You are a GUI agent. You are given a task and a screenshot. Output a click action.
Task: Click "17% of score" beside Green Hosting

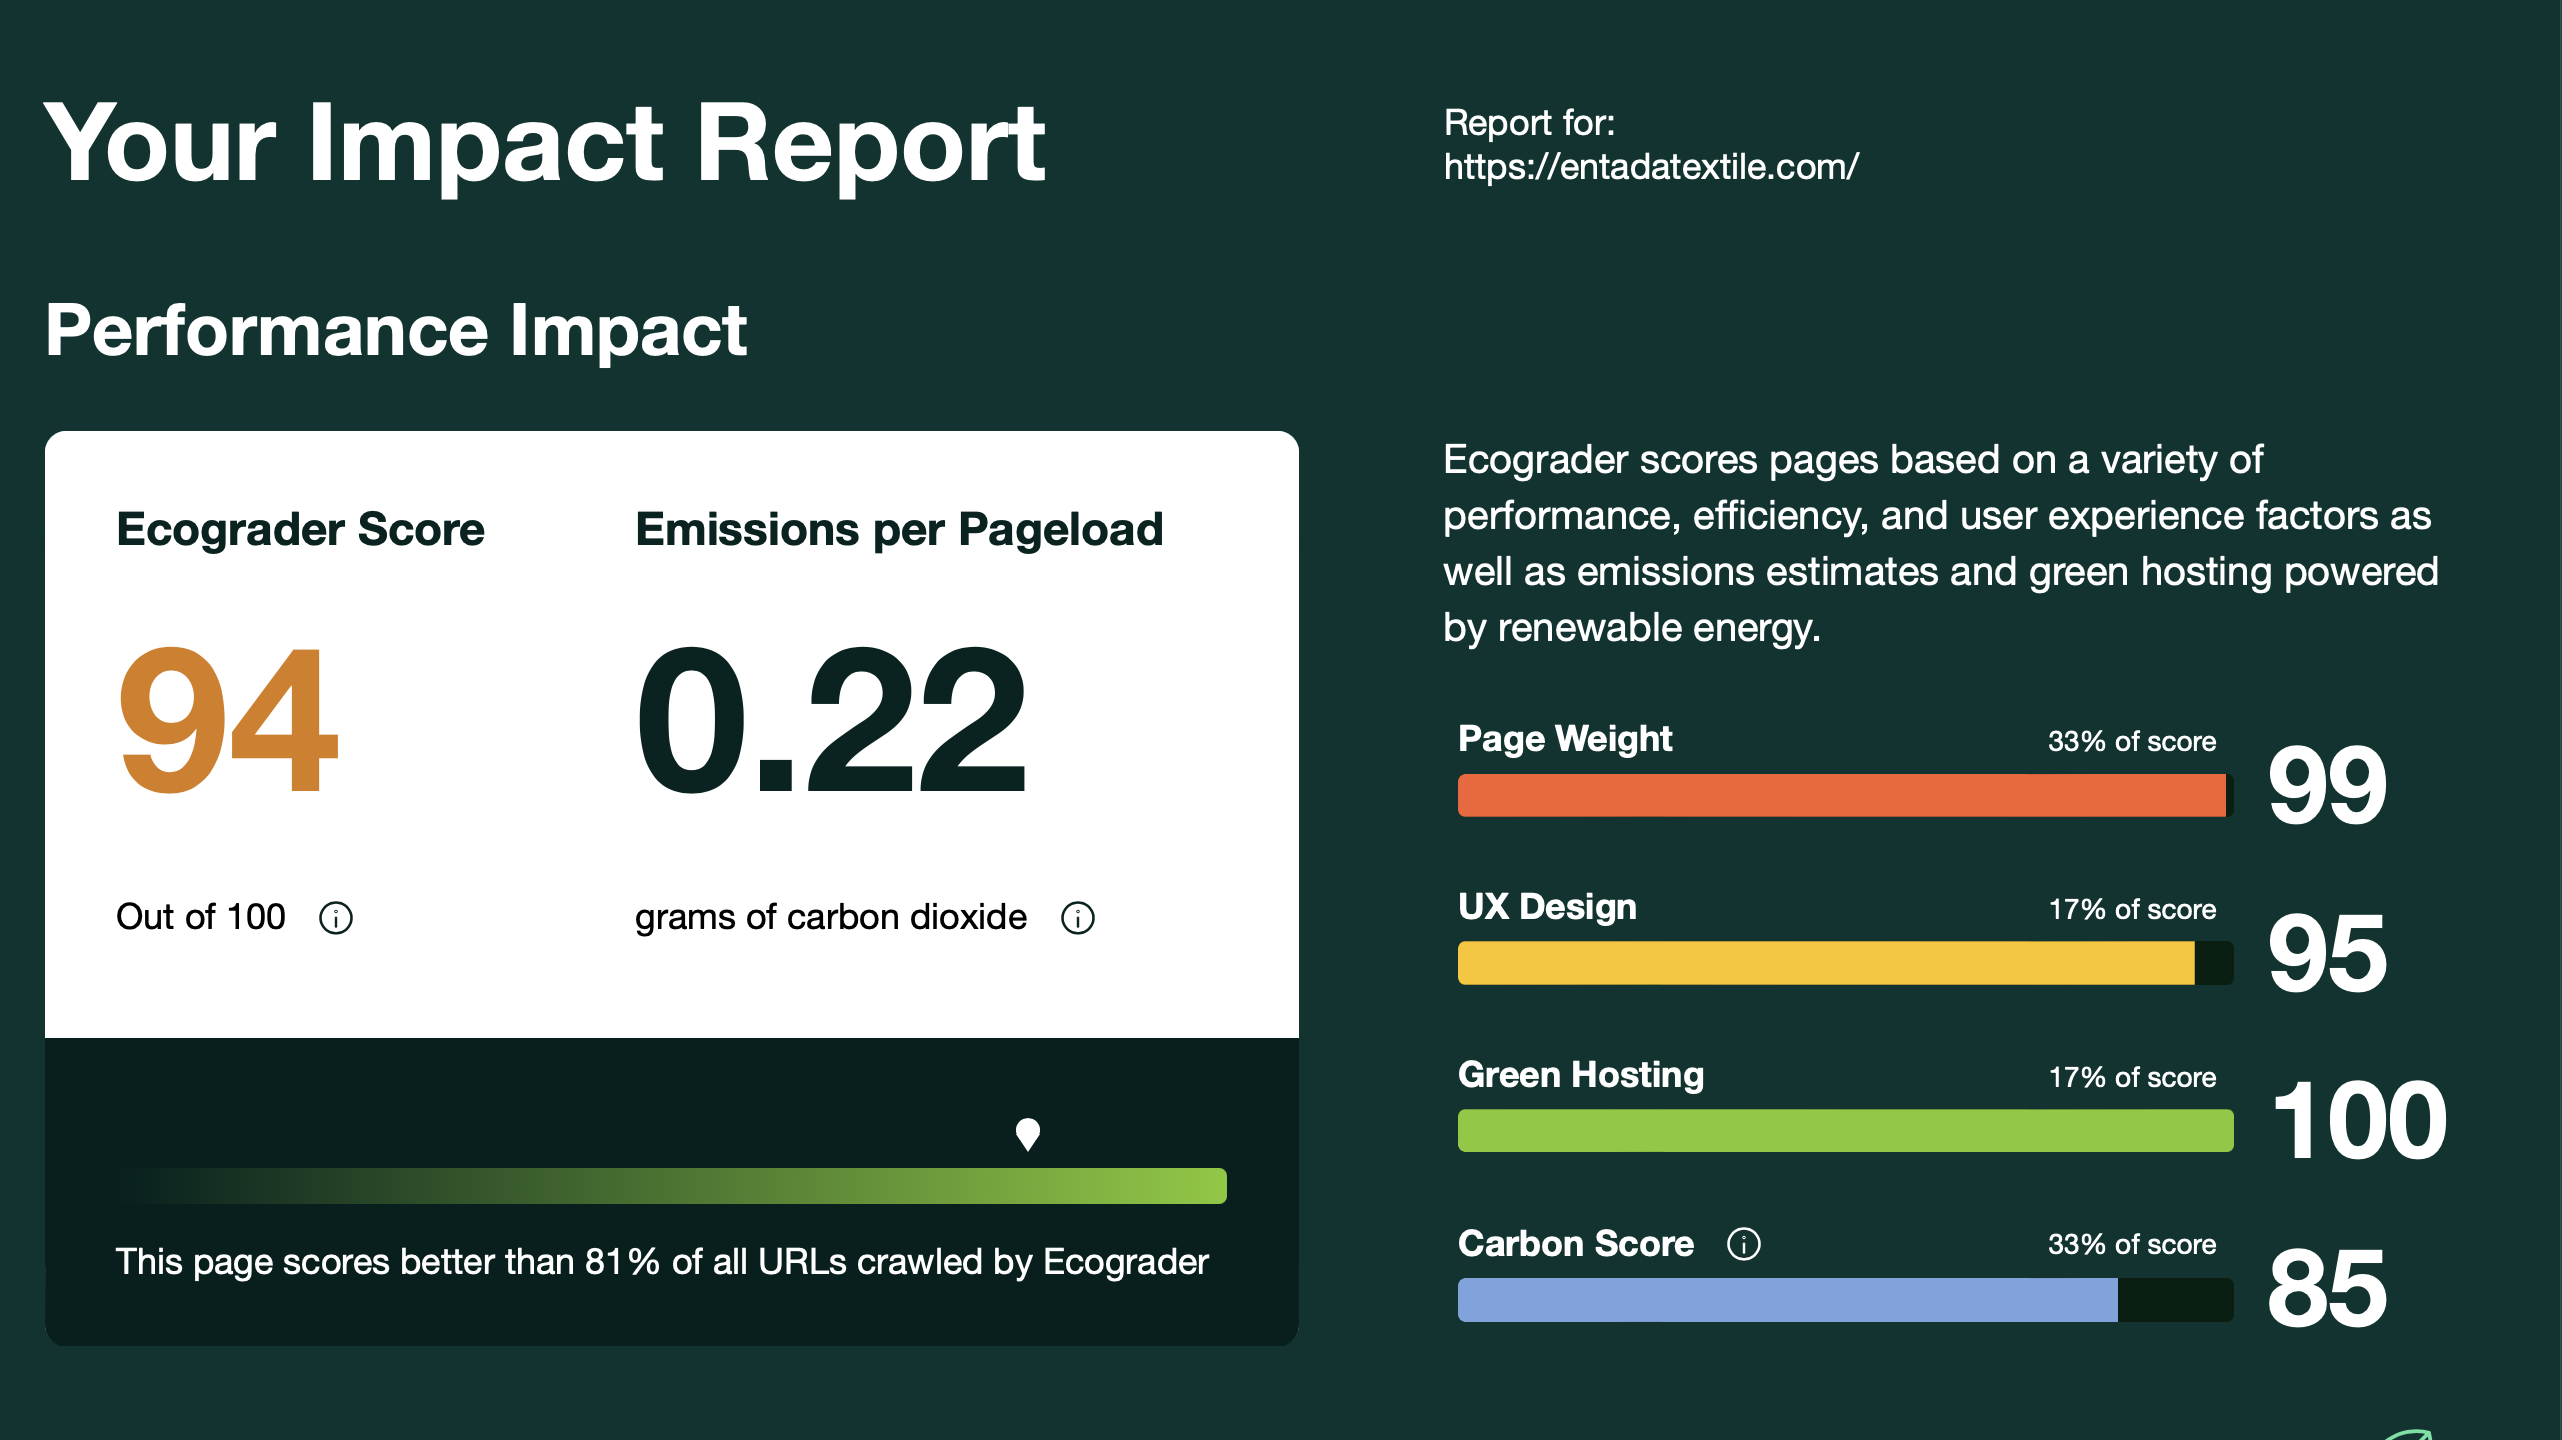[x=2132, y=1078]
